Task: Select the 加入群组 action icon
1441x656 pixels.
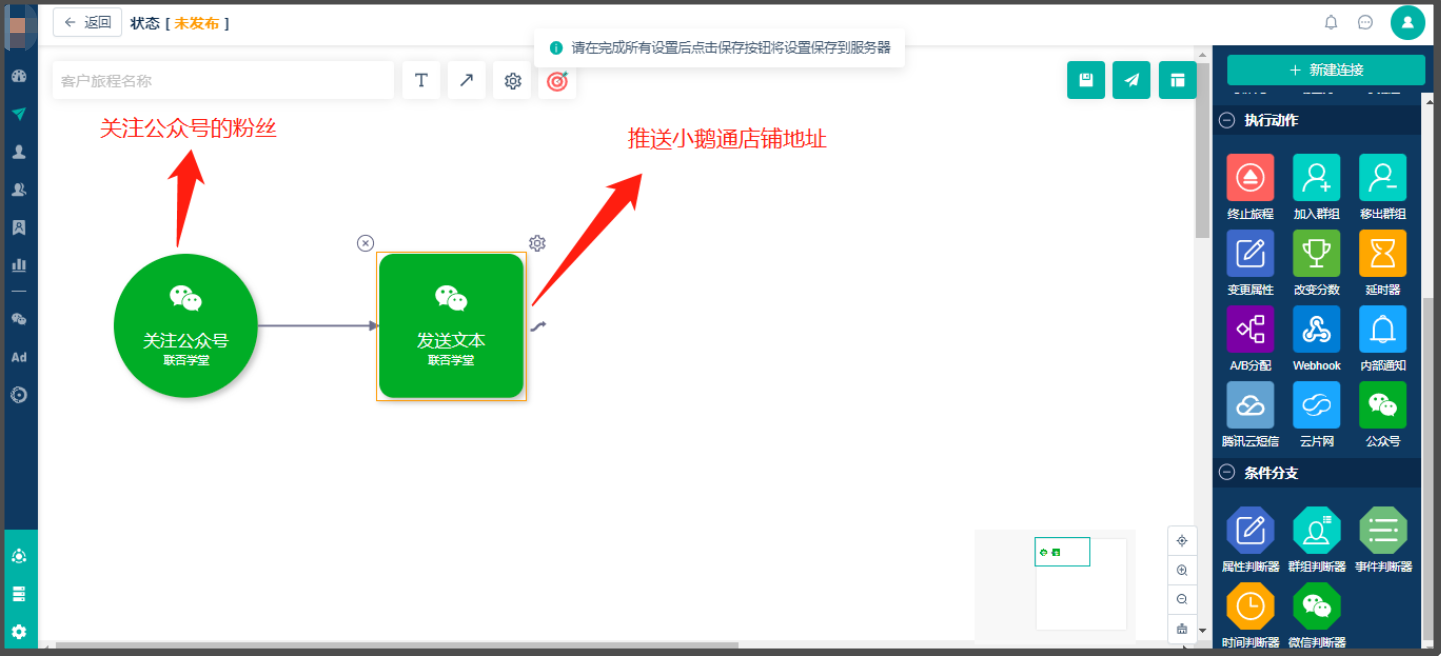Action: pyautogui.click(x=1316, y=178)
